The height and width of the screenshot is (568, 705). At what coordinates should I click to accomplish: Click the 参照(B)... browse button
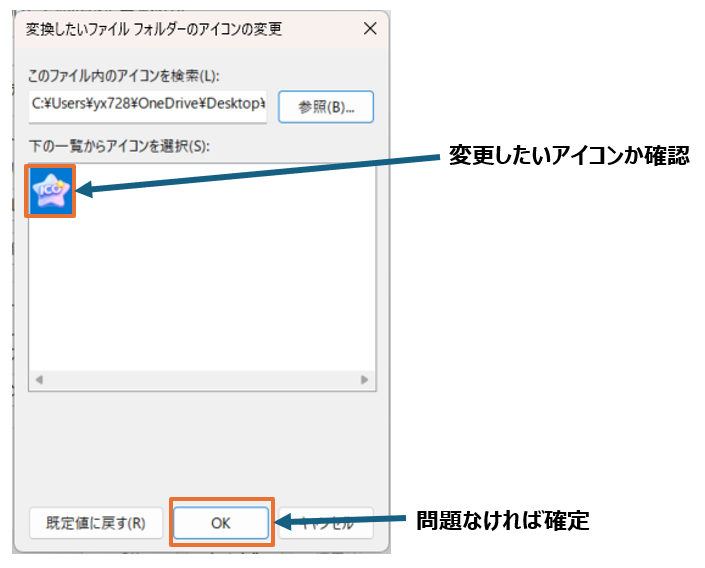pos(326,106)
